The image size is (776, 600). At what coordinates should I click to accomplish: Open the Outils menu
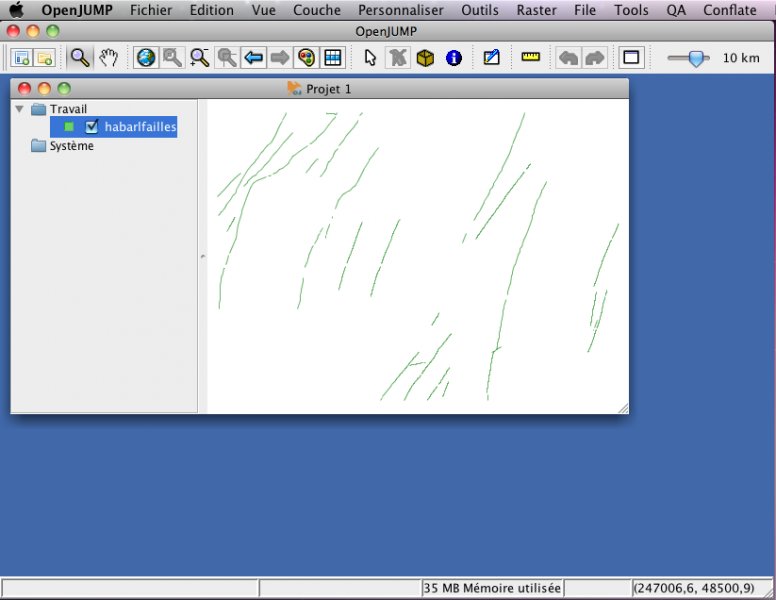pyautogui.click(x=479, y=10)
